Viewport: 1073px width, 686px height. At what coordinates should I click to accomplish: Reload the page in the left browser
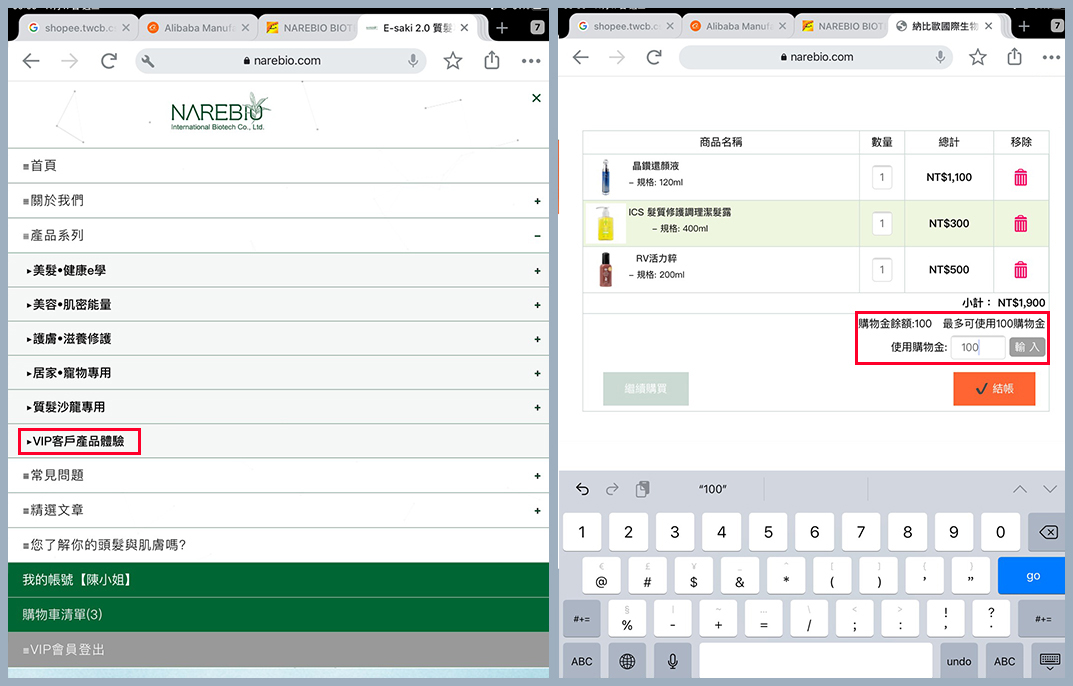109,61
